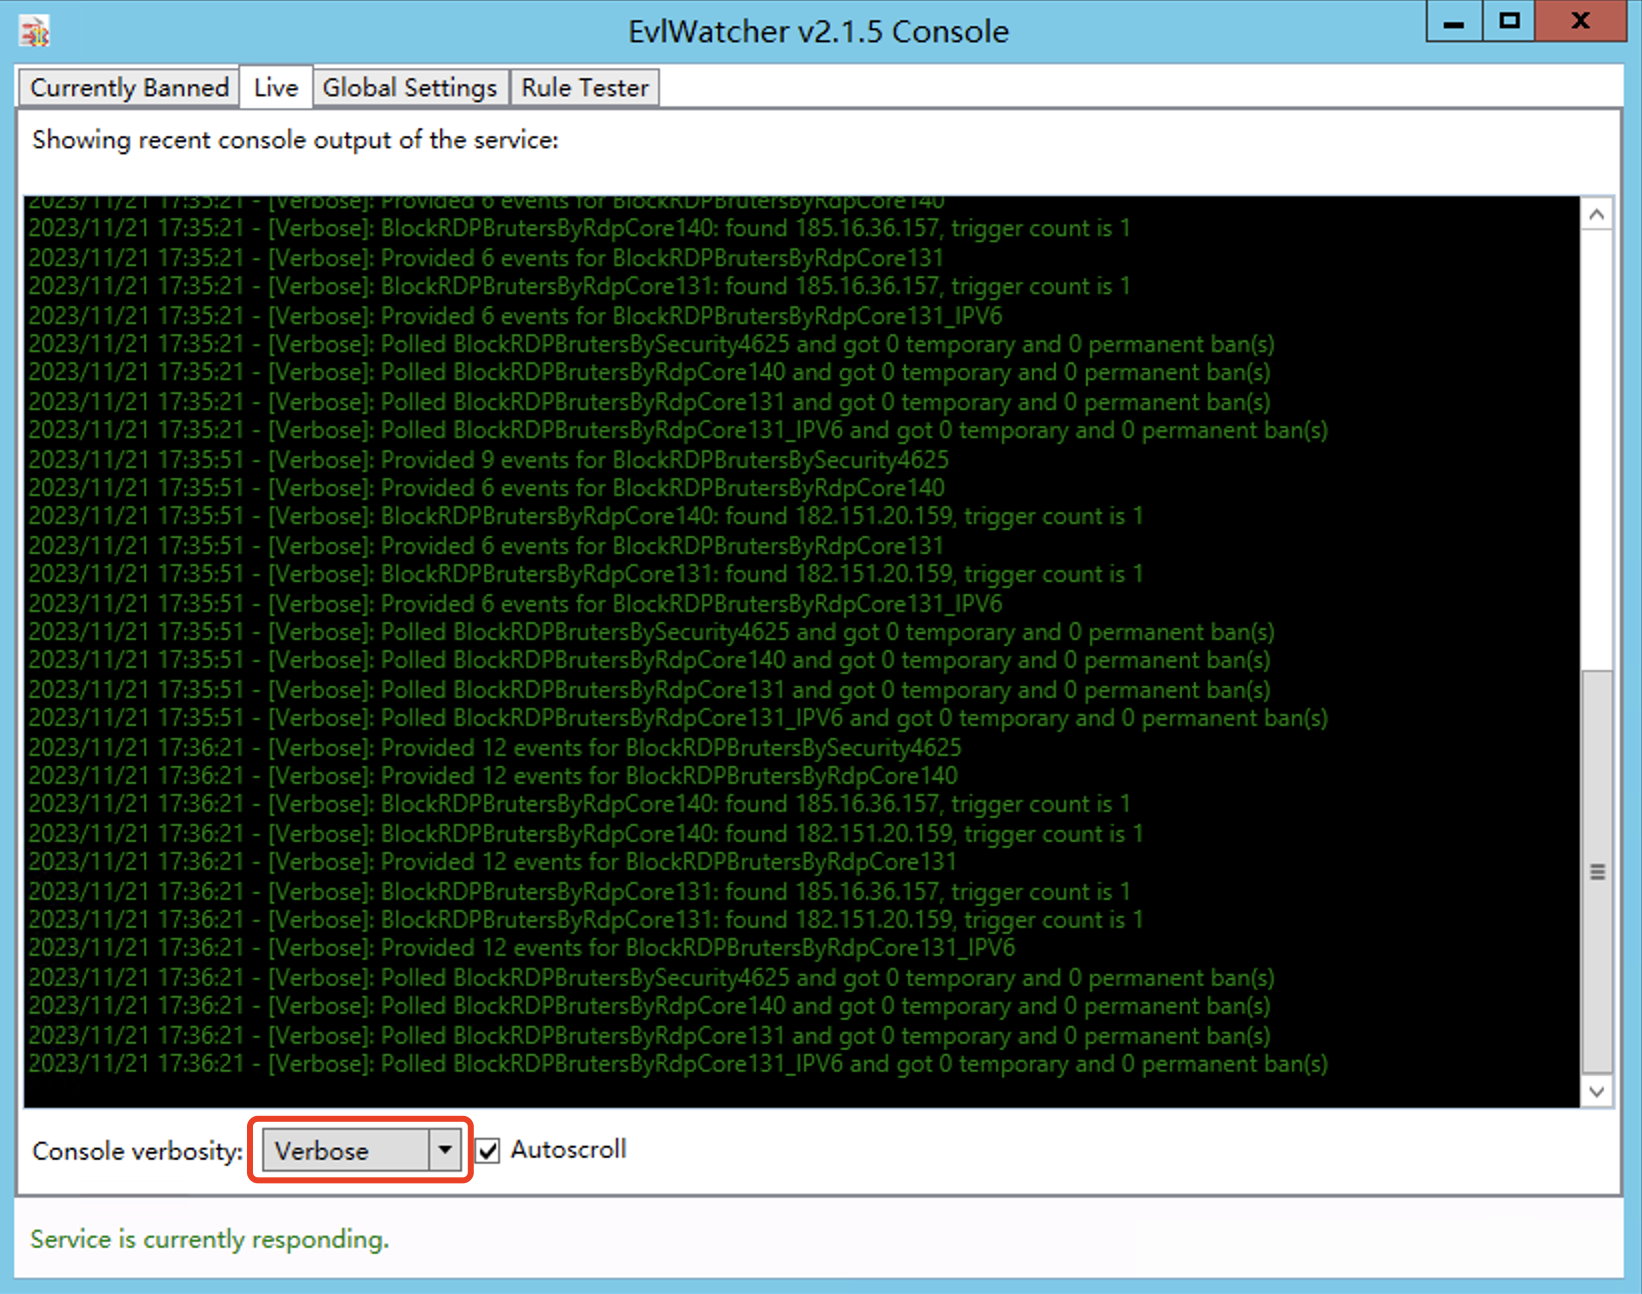The image size is (1642, 1294).
Task: Click the console scrollbar thumb grip
Action: click(1597, 872)
